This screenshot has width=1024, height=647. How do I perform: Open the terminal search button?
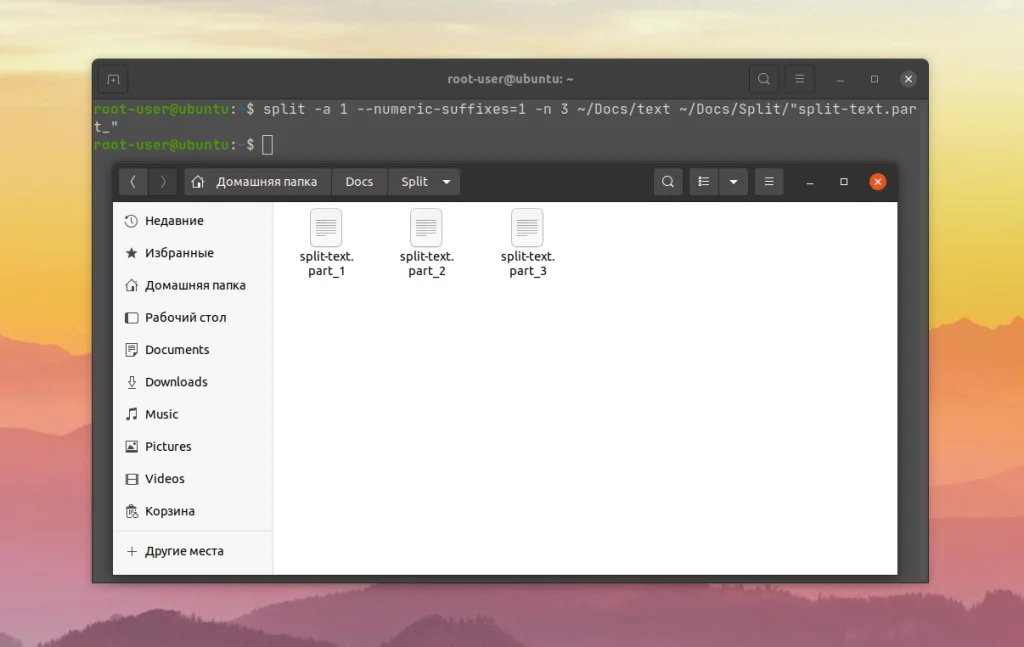[x=763, y=78]
